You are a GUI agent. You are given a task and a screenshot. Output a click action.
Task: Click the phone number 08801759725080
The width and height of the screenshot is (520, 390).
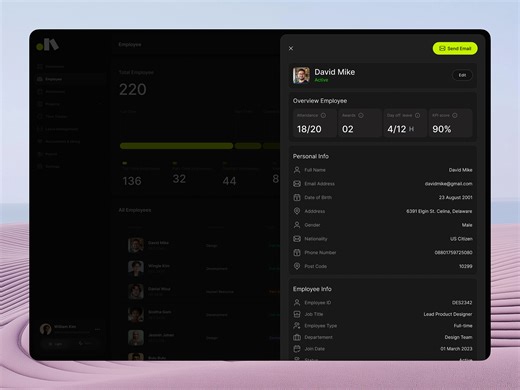pos(453,252)
